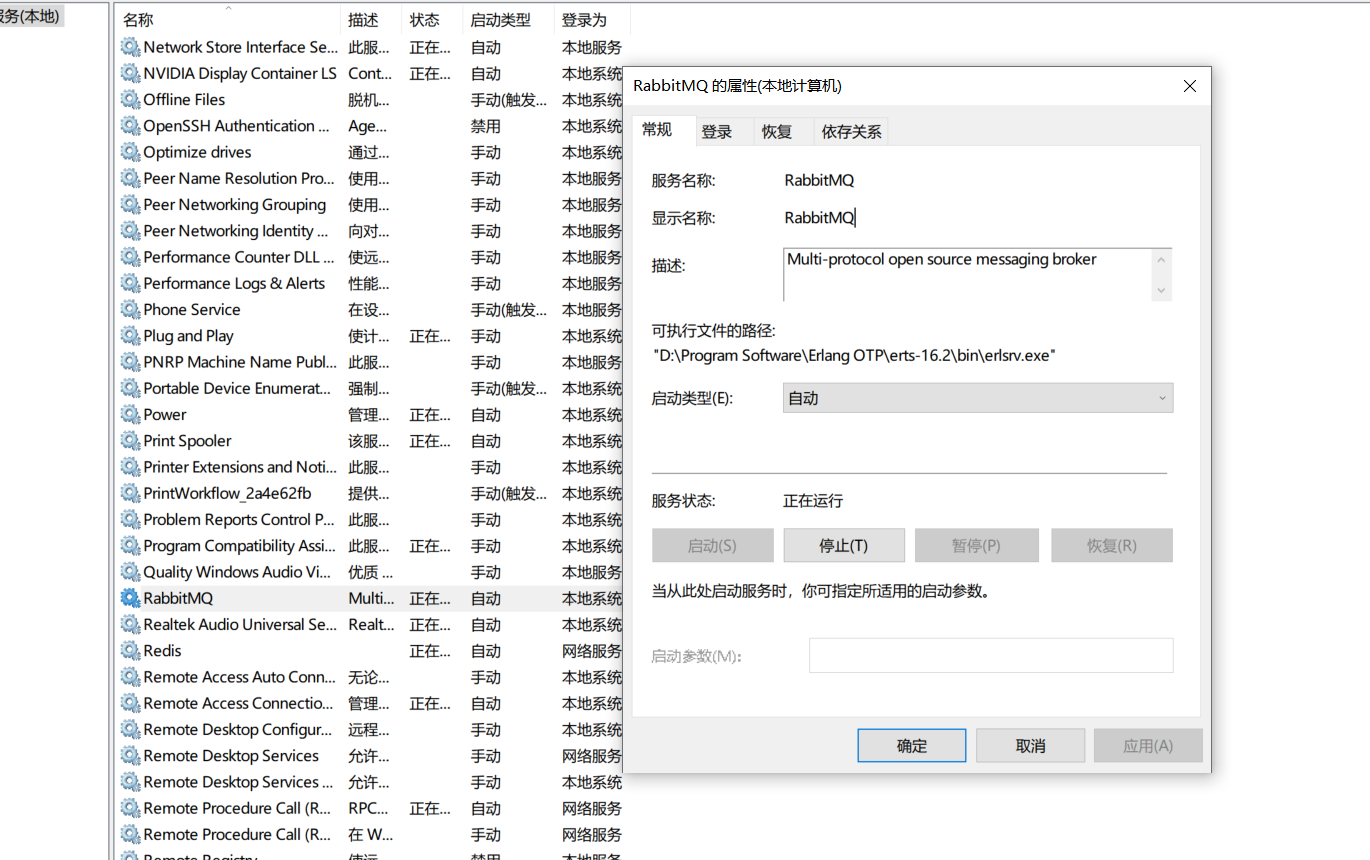Select the Optimize drives gear icon
Viewport: 1370px width, 860px height.
(130, 152)
